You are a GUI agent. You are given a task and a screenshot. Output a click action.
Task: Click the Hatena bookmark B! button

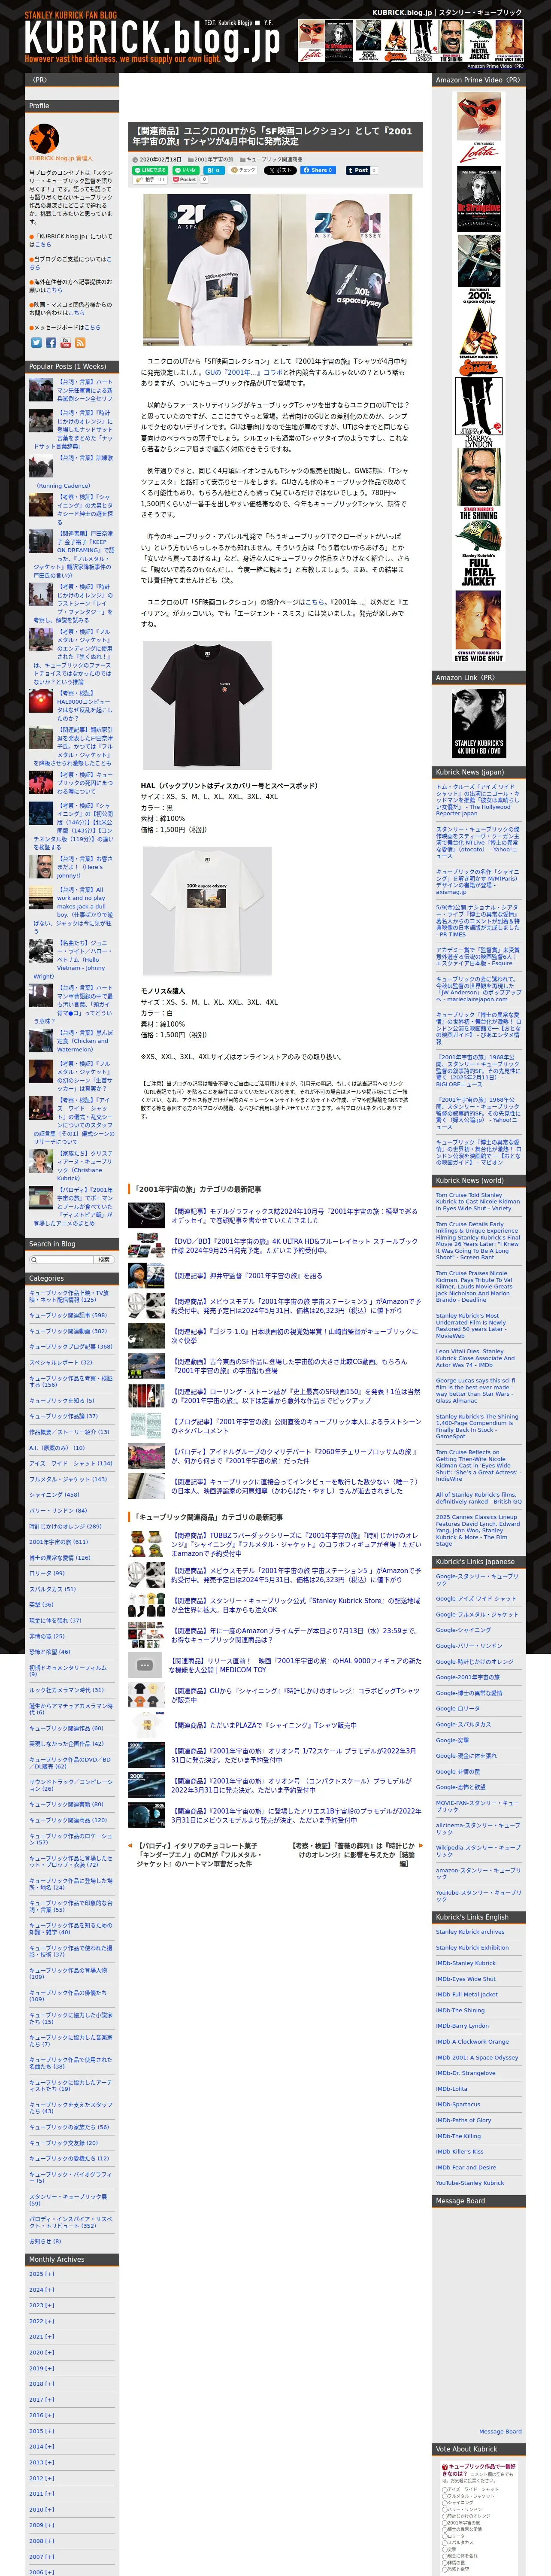click(214, 170)
